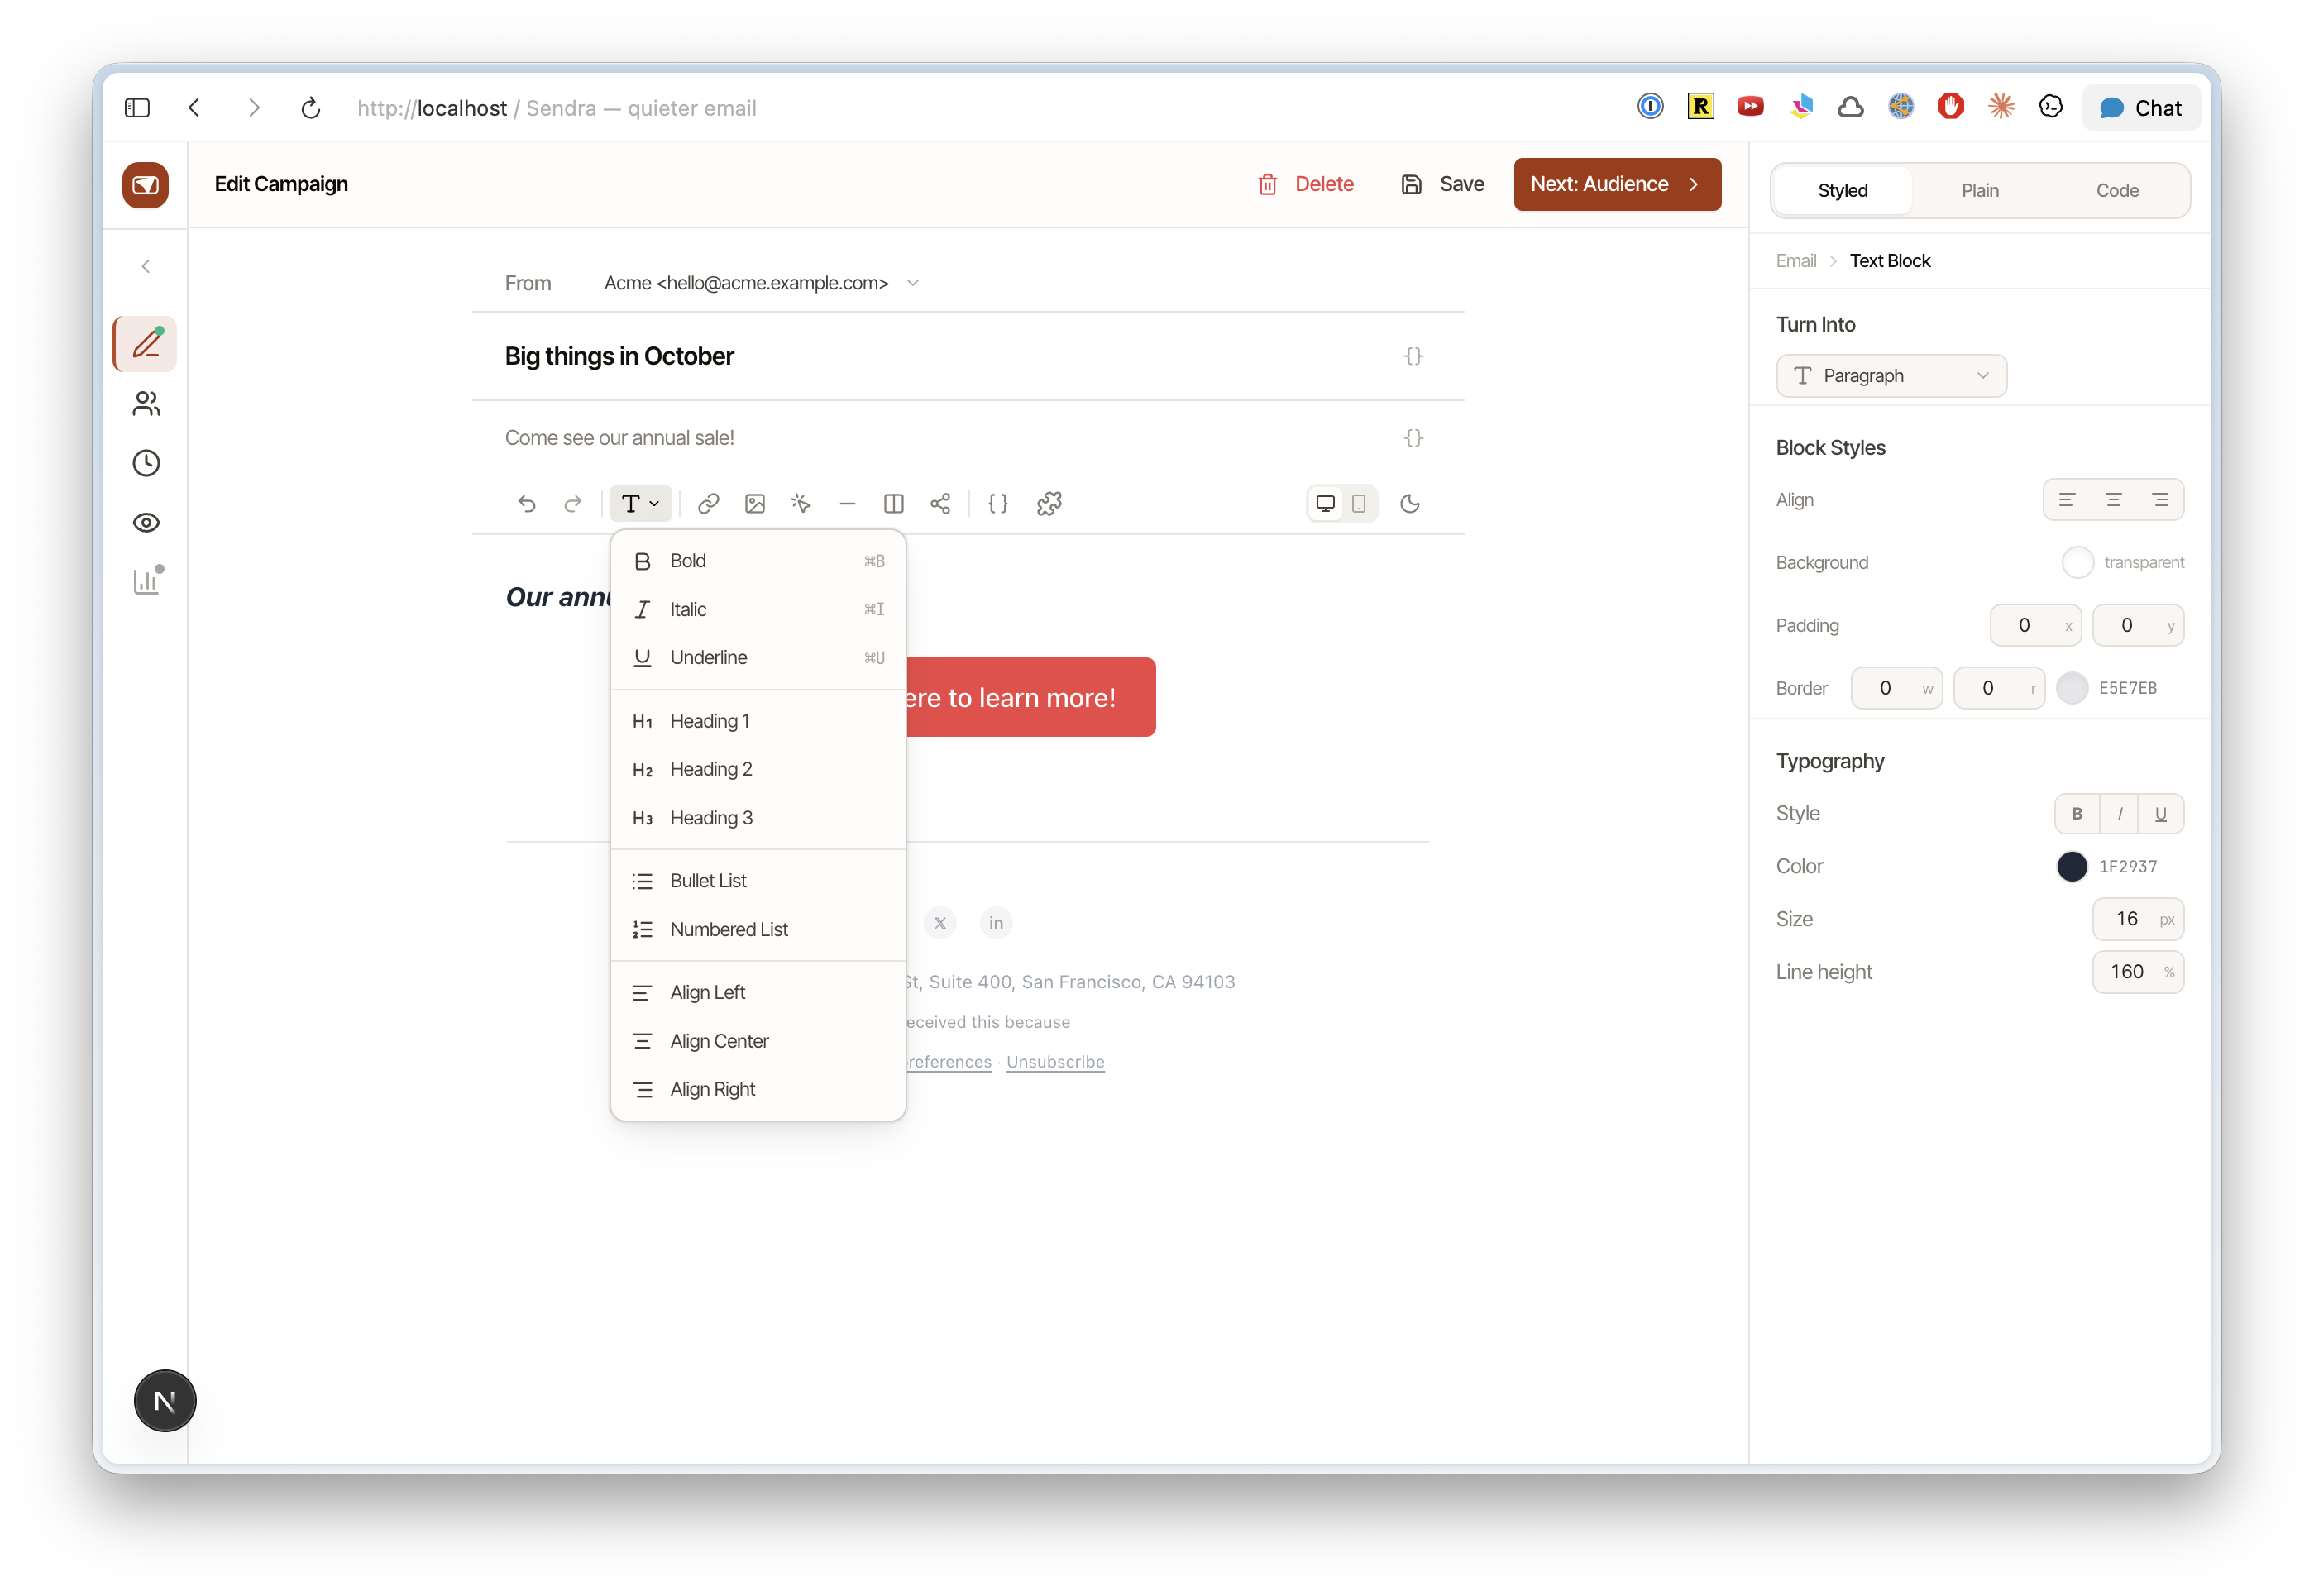Image resolution: width=2314 pixels, height=1596 pixels.
Task: Insert a variable with curly braces toolbar icon
Action: coord(998,504)
